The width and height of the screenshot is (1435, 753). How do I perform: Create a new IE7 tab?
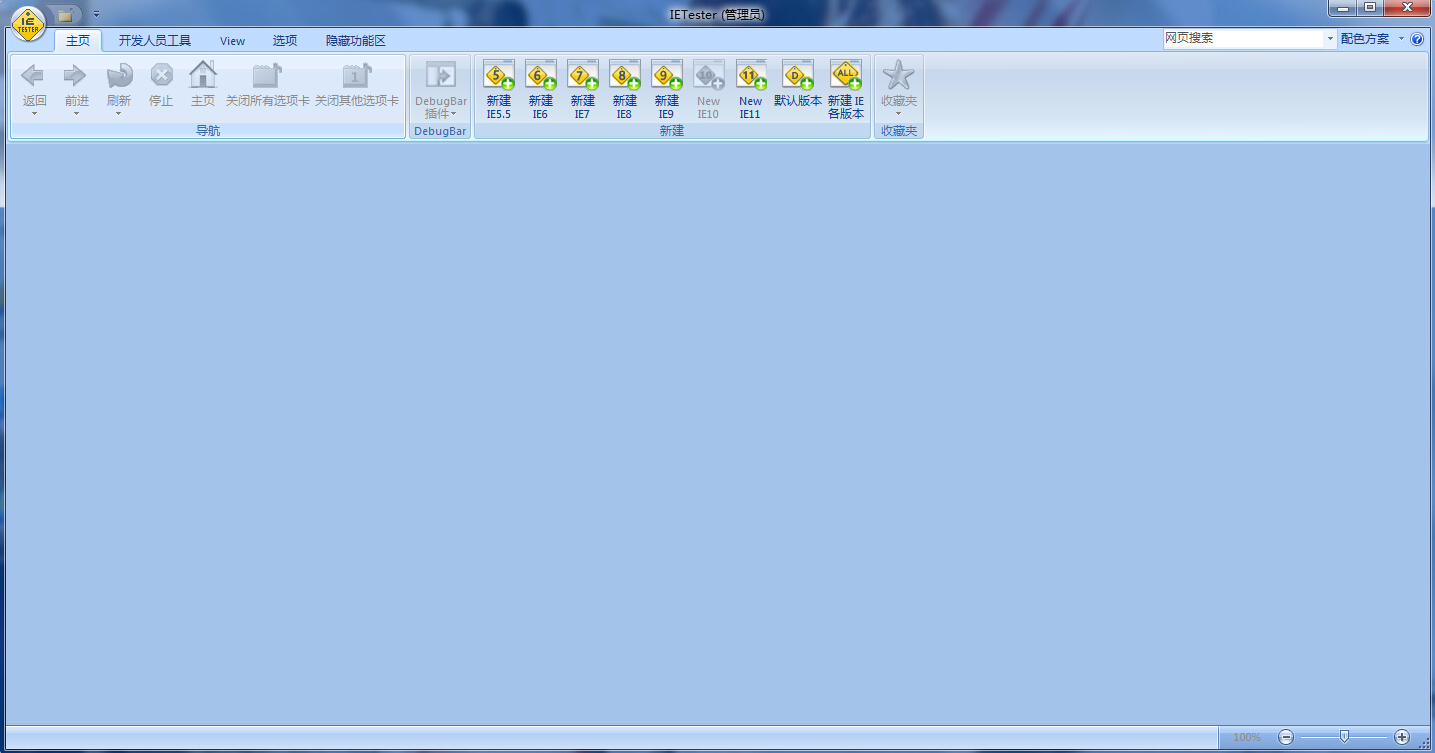583,90
